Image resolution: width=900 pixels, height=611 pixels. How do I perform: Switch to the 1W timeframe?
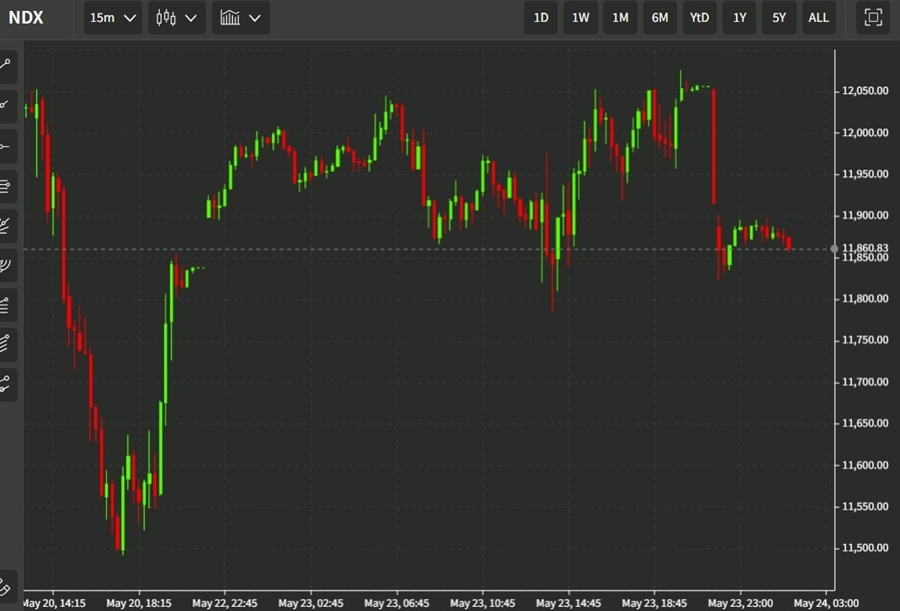pyautogui.click(x=580, y=17)
